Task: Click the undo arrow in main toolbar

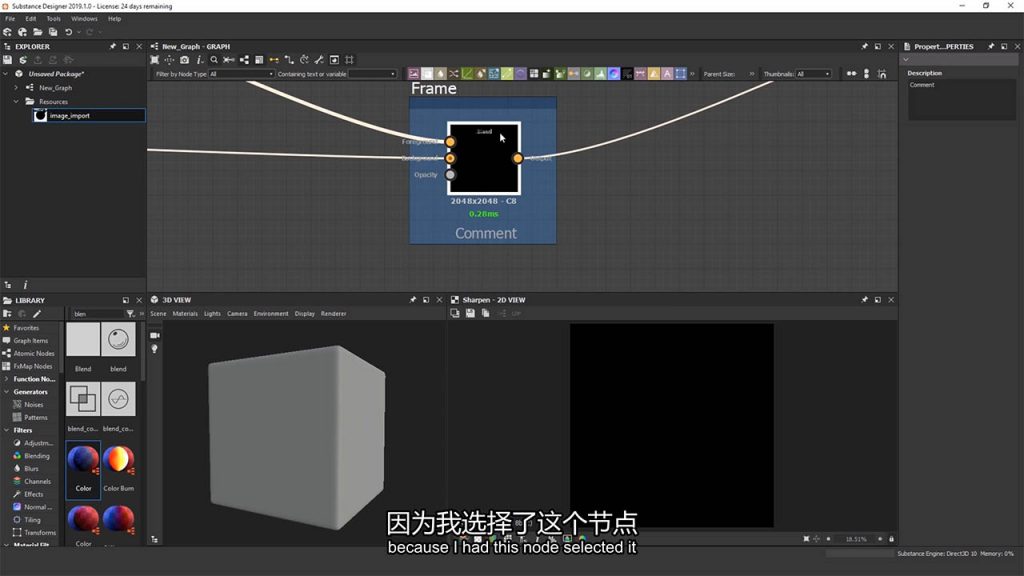Action: tap(69, 32)
